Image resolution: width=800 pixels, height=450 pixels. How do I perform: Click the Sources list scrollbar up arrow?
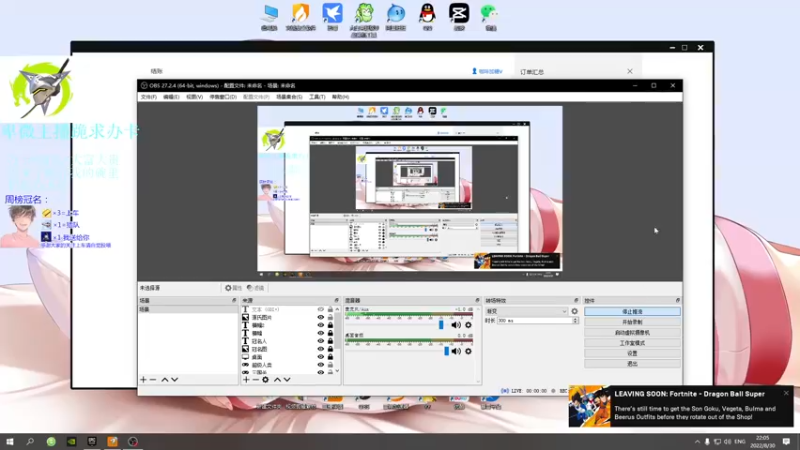(x=337, y=309)
